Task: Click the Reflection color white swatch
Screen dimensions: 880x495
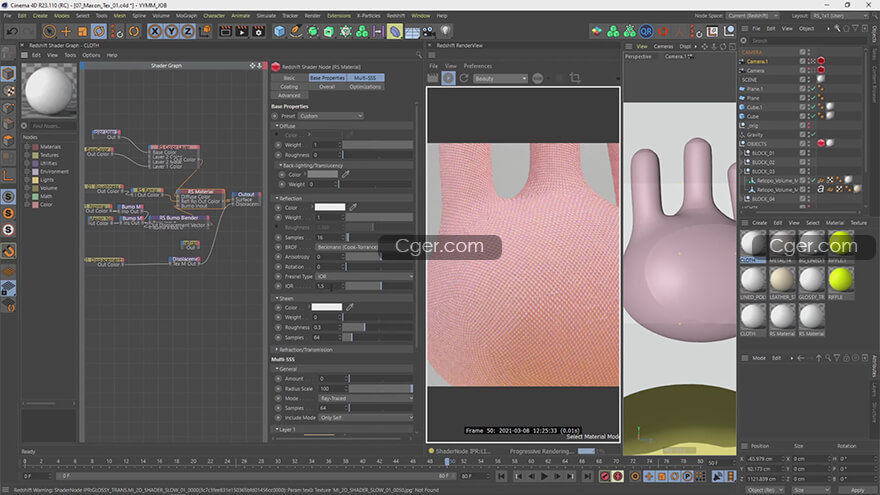Action: (330, 207)
